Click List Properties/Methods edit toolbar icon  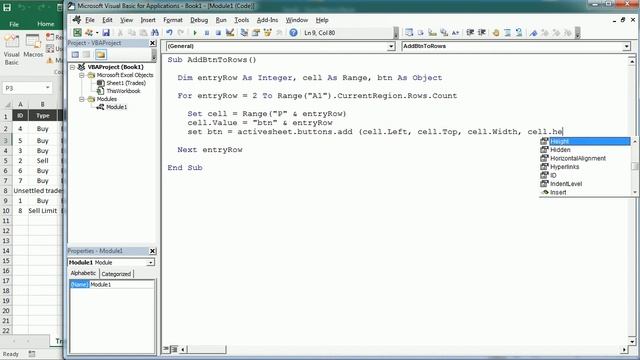click(409, 33)
